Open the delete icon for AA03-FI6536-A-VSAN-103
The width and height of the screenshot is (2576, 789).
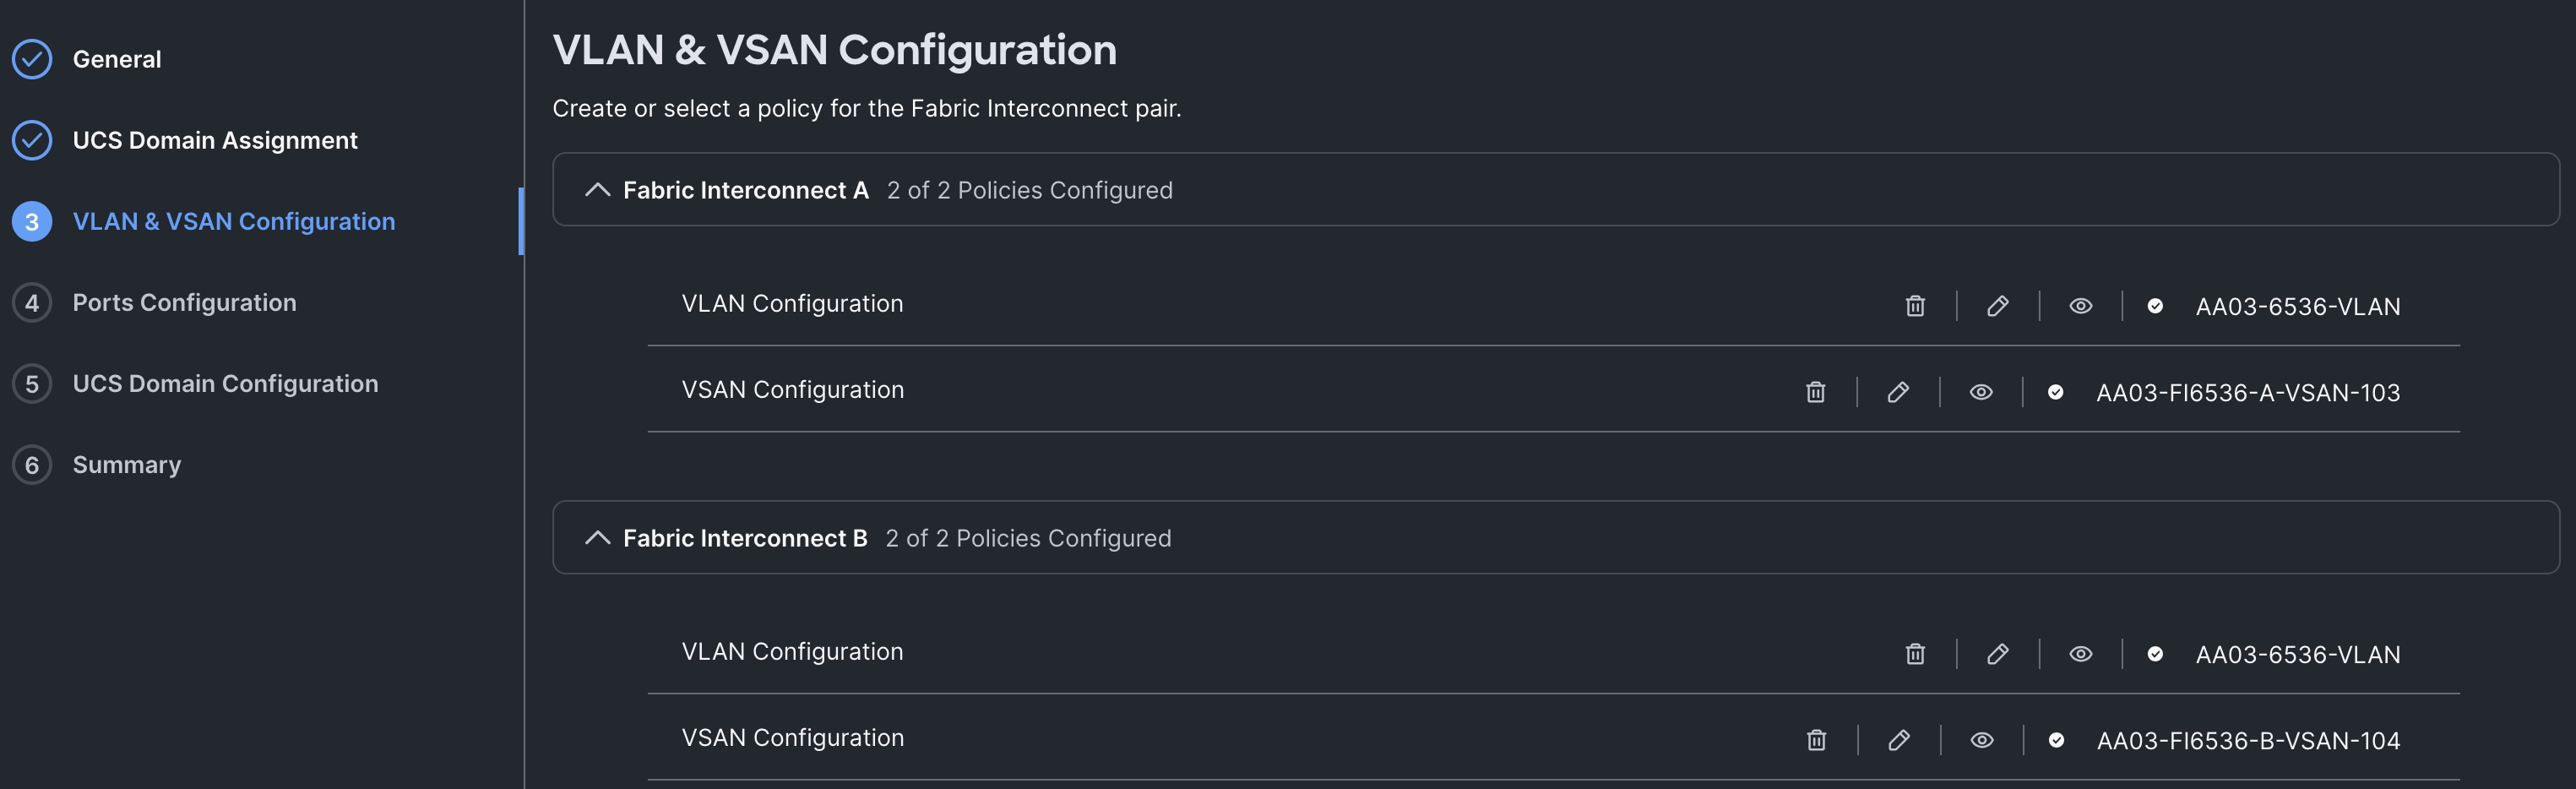(x=1815, y=392)
